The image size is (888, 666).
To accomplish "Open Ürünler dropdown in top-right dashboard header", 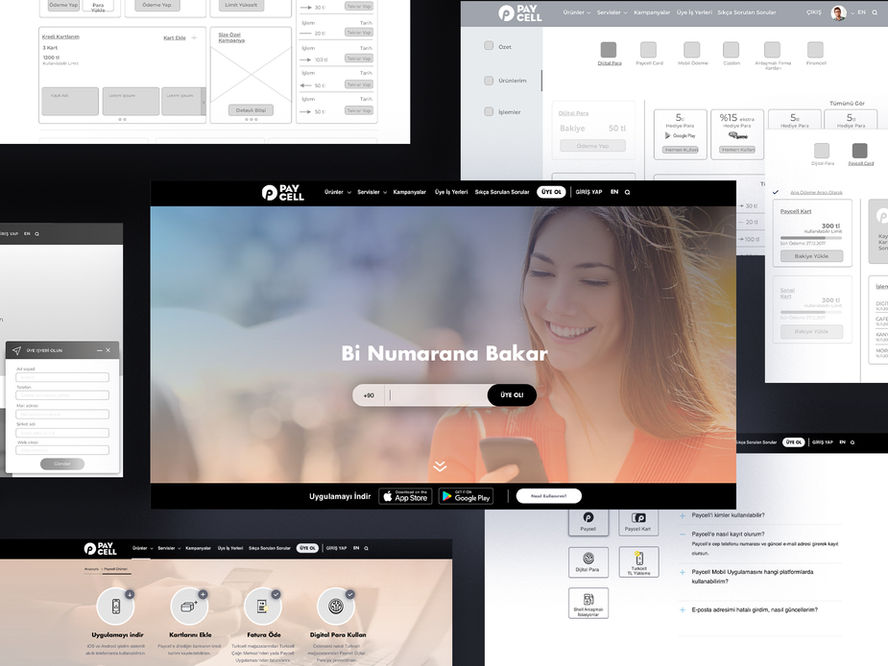I will (x=577, y=12).
